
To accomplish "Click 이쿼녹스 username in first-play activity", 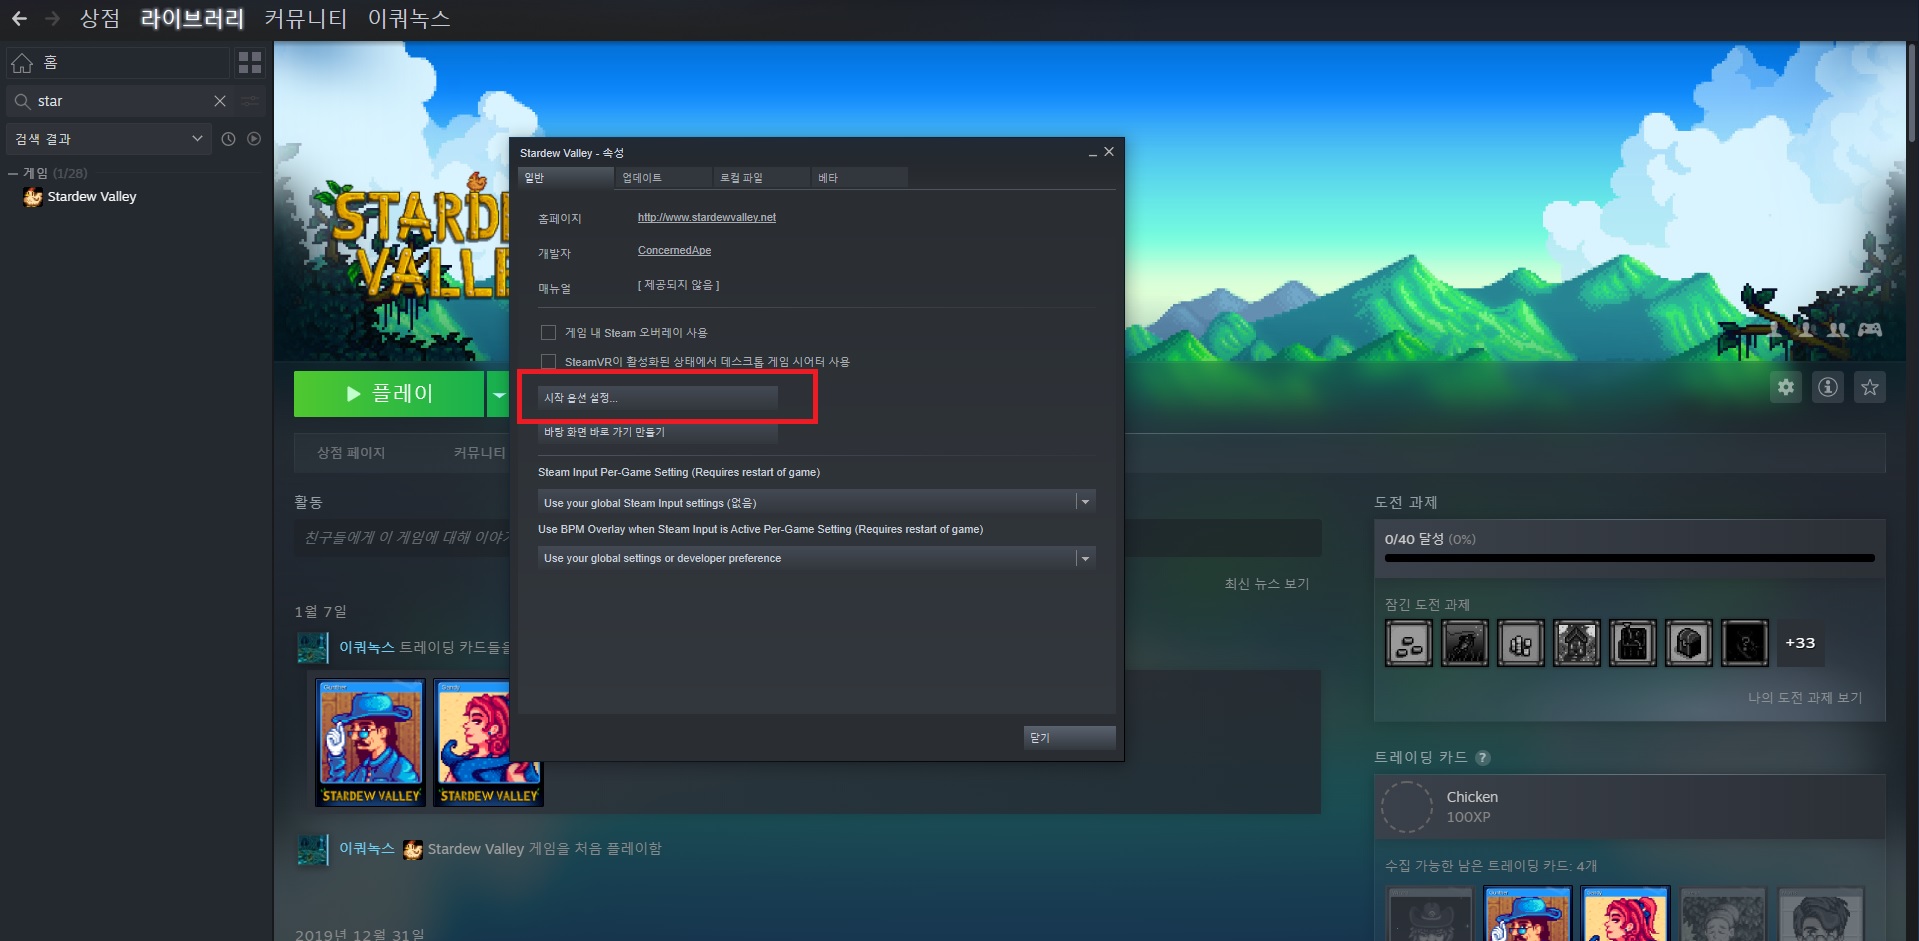I will (x=367, y=849).
